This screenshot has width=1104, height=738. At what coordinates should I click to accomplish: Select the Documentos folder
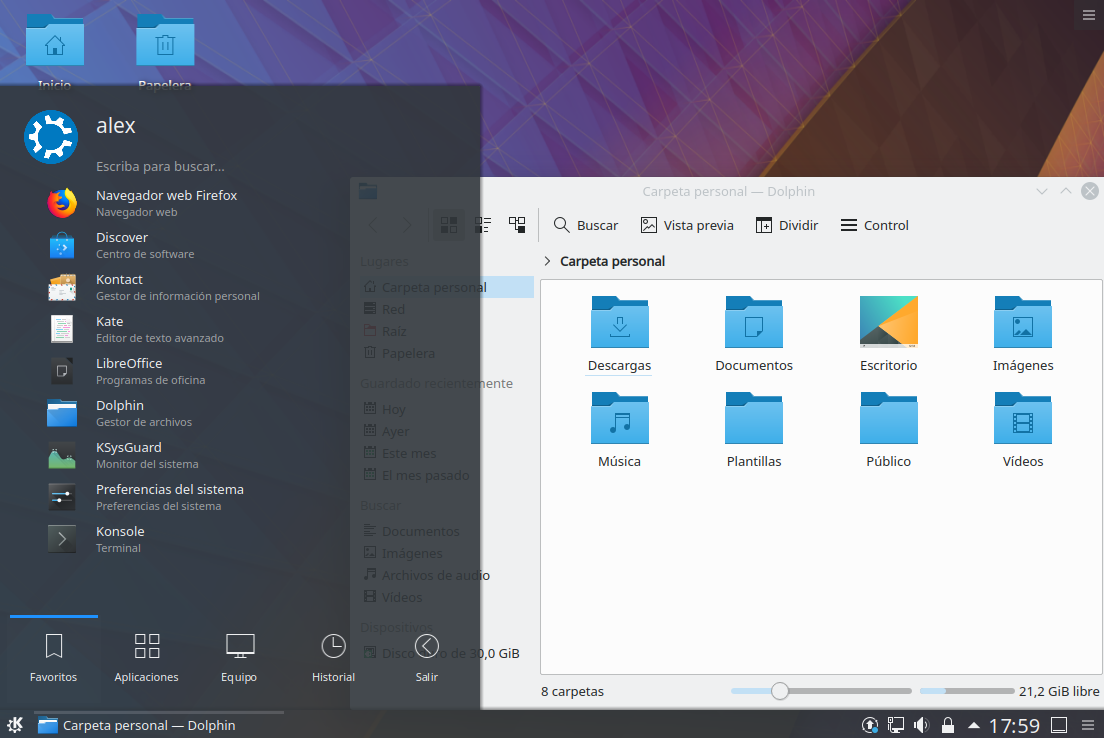754,334
